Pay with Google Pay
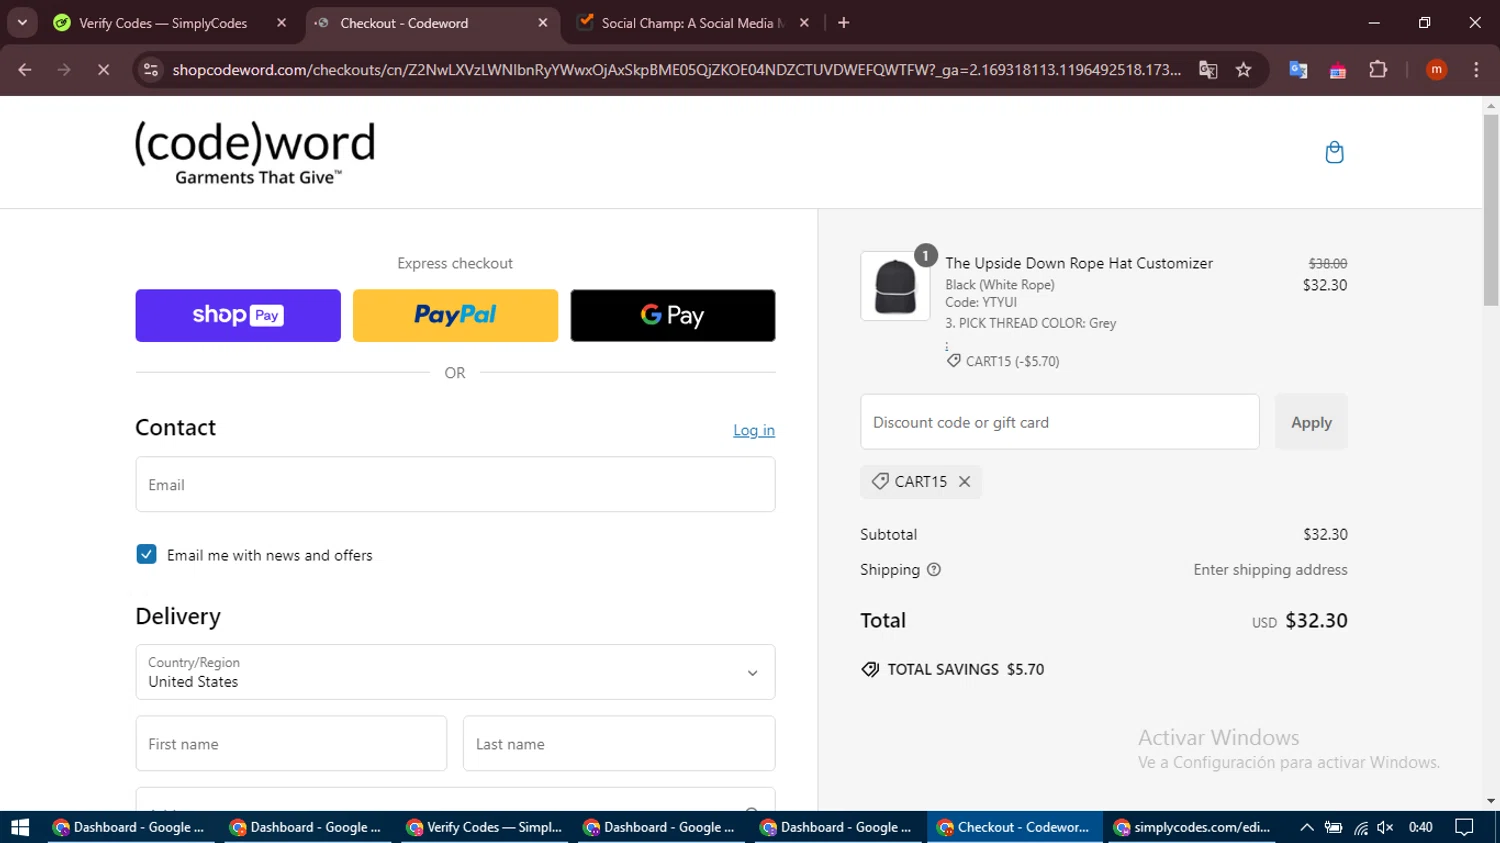 (x=673, y=315)
